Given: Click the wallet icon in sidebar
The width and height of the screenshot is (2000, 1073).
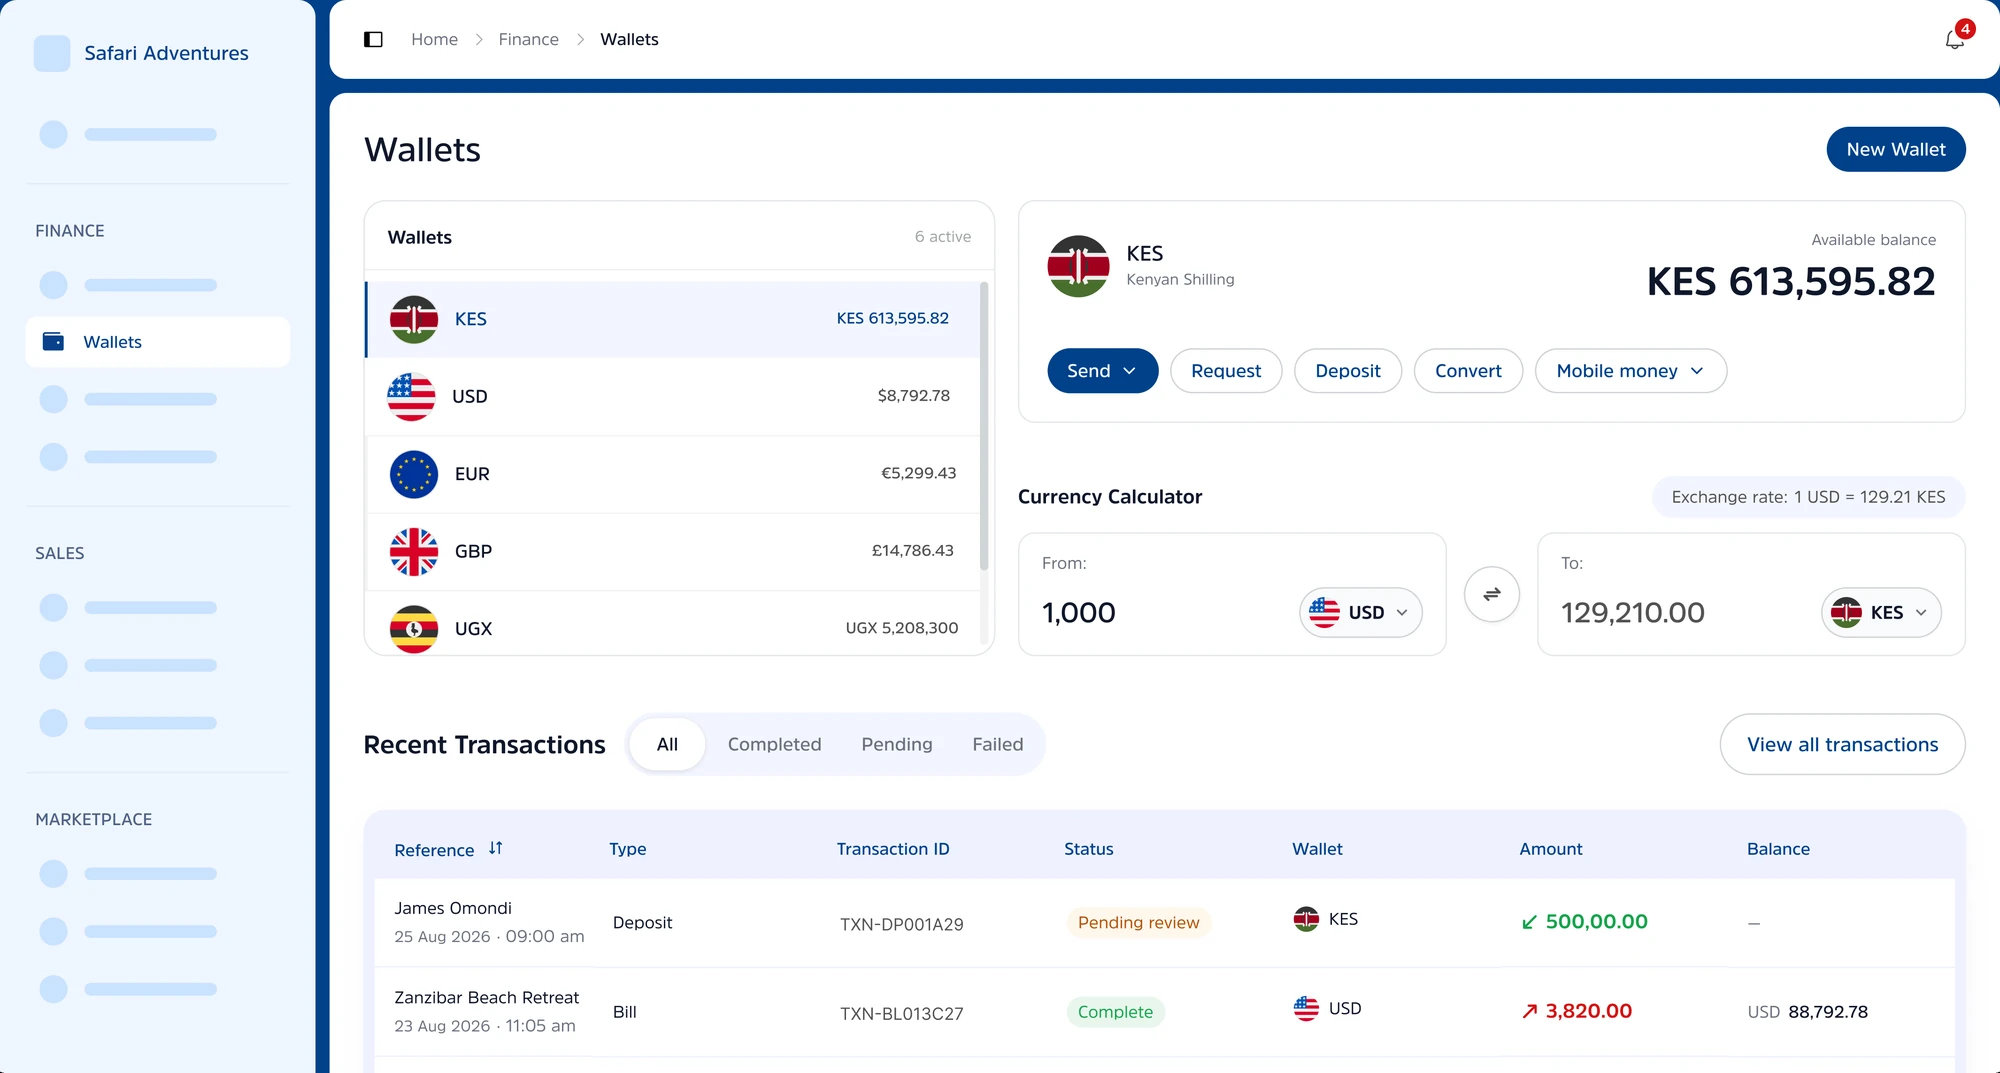Looking at the screenshot, I should click(53, 342).
